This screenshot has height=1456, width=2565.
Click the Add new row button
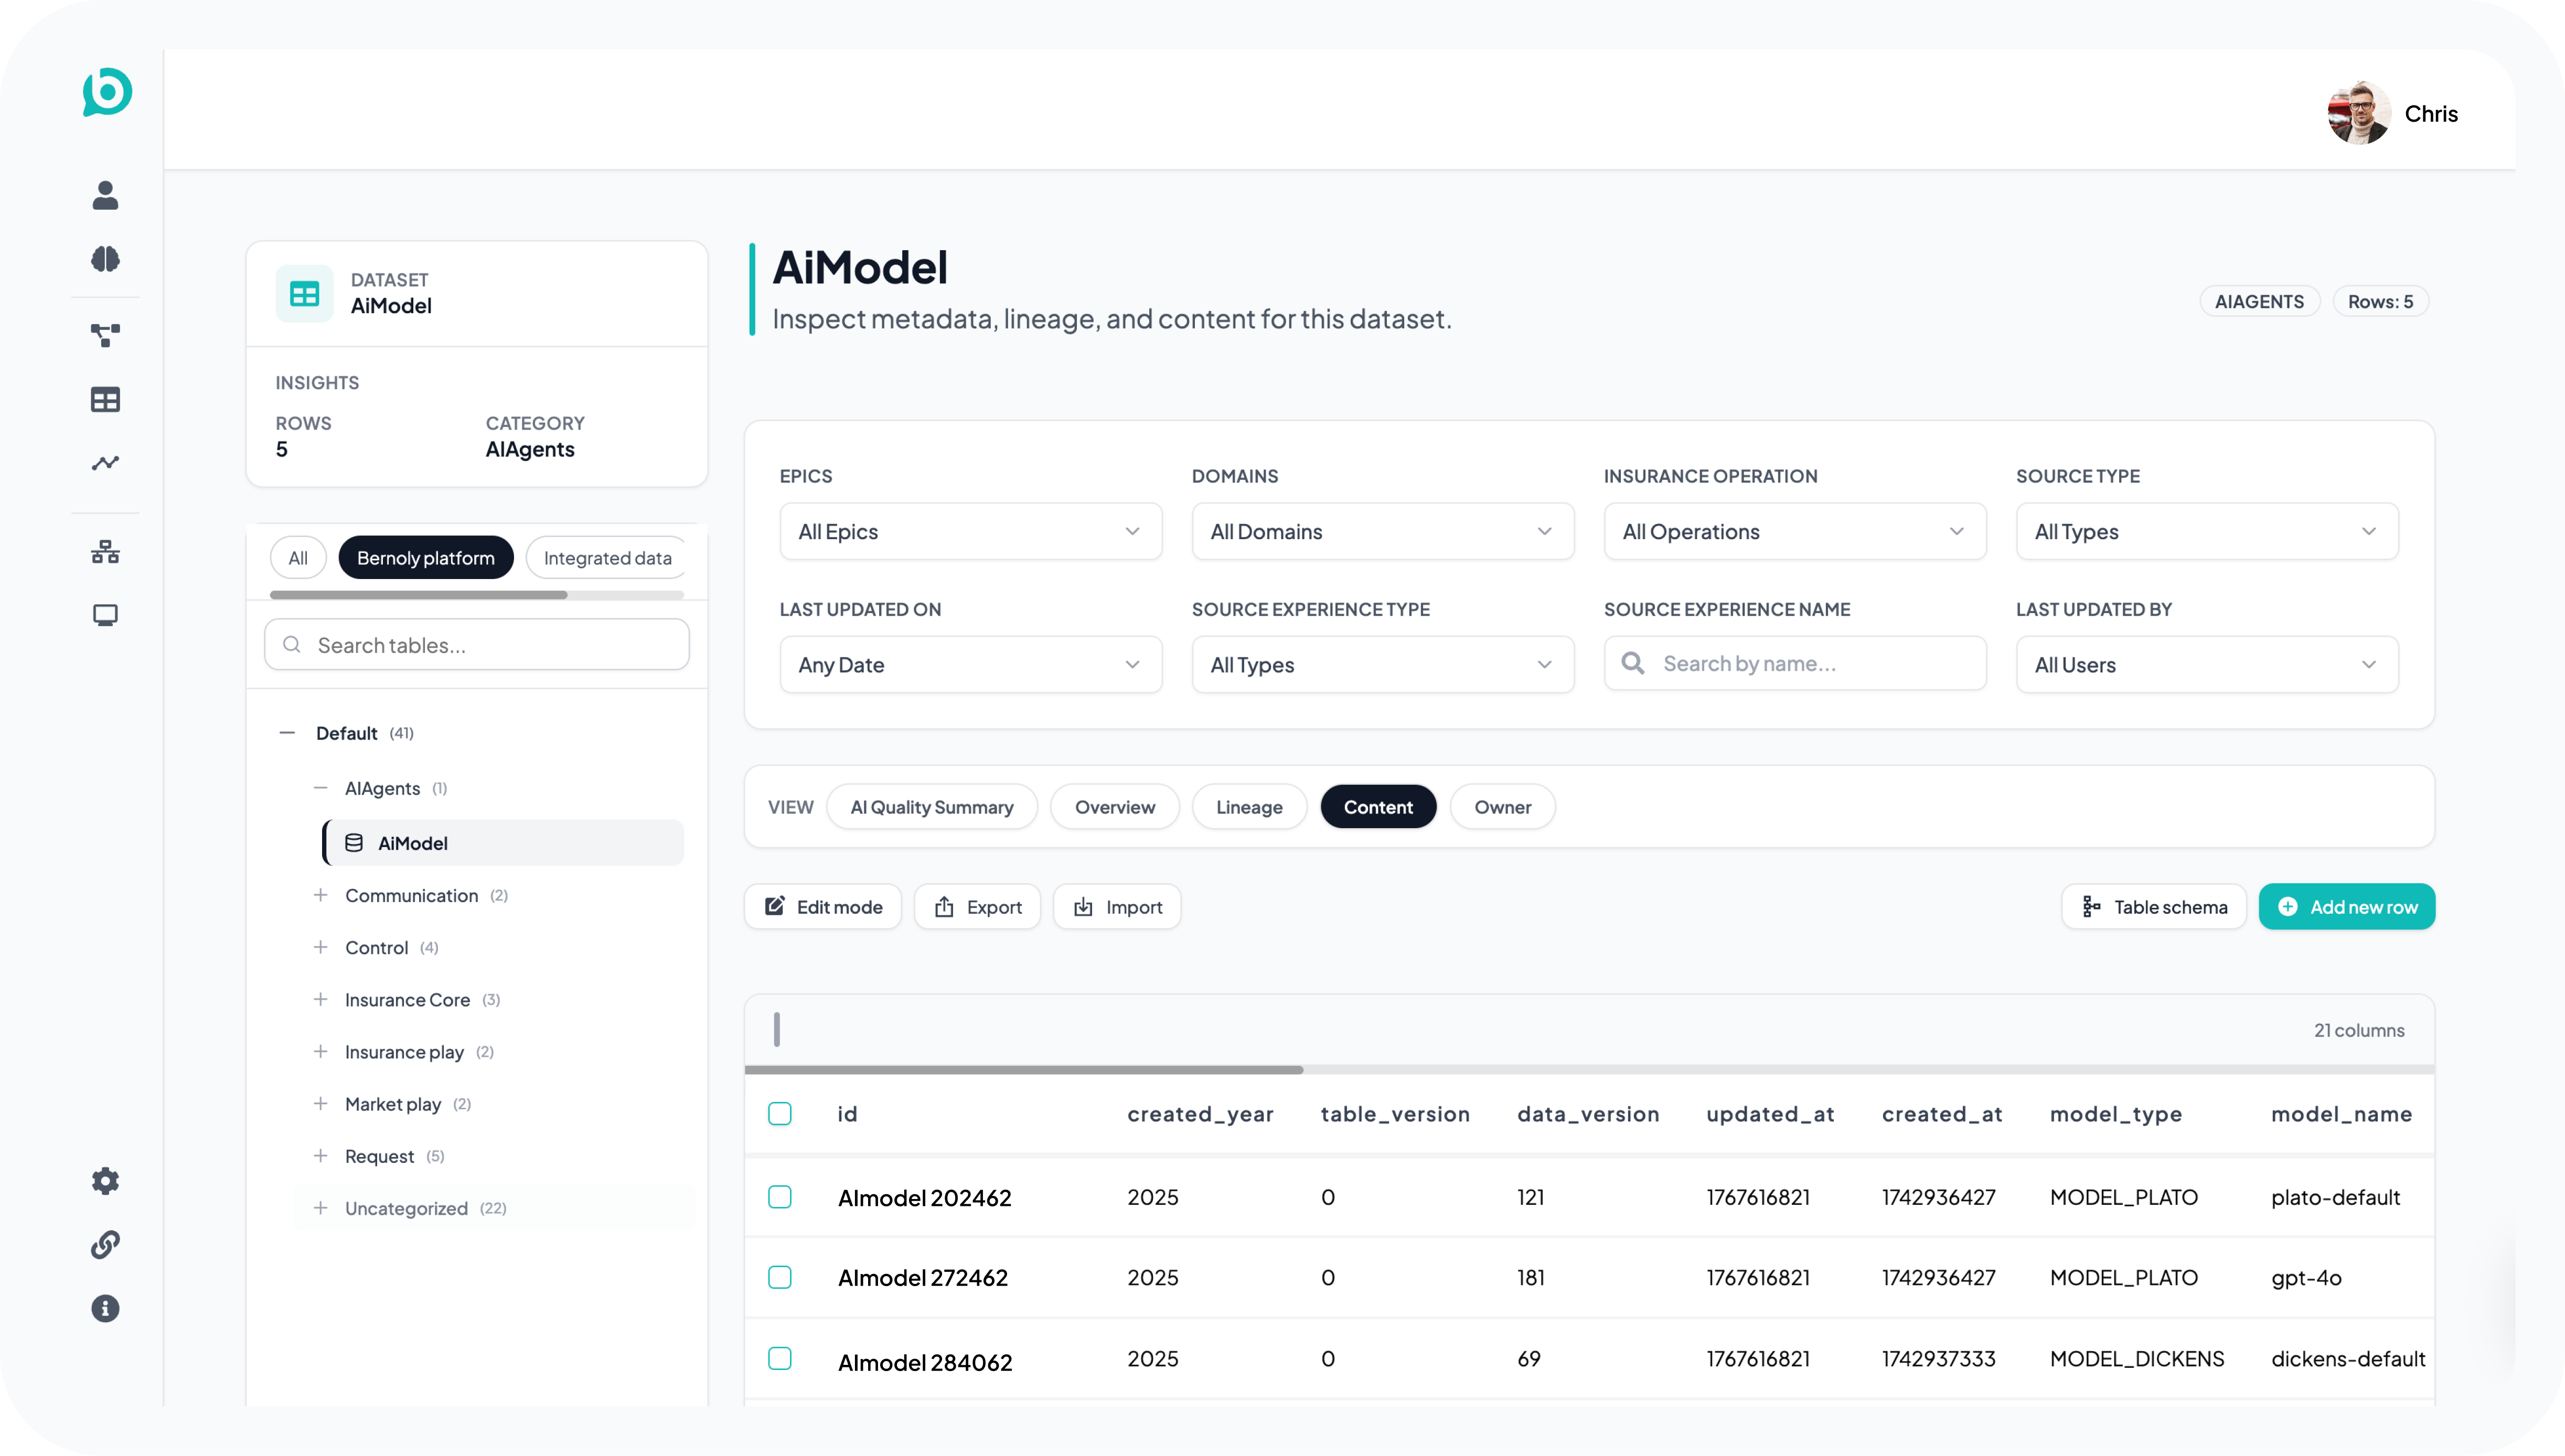click(x=2346, y=907)
